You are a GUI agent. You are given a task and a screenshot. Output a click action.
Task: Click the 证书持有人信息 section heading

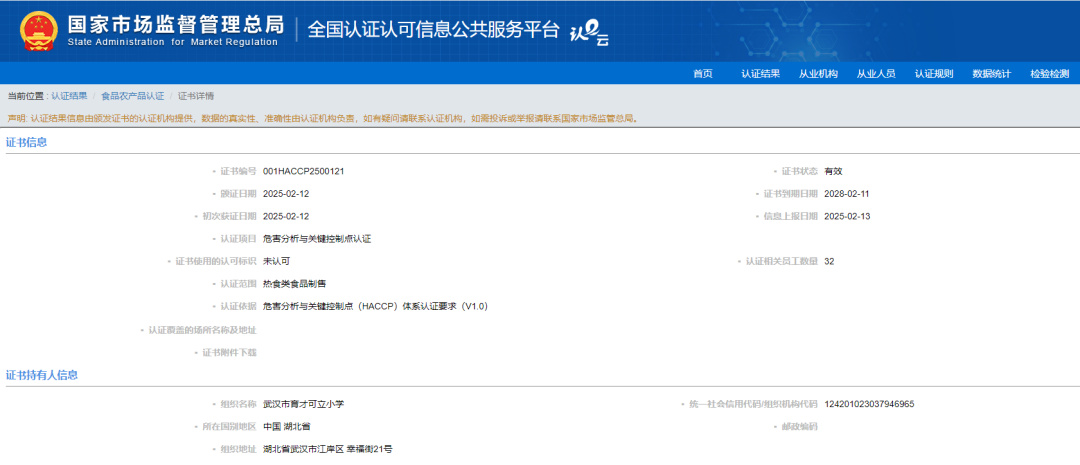(42, 375)
